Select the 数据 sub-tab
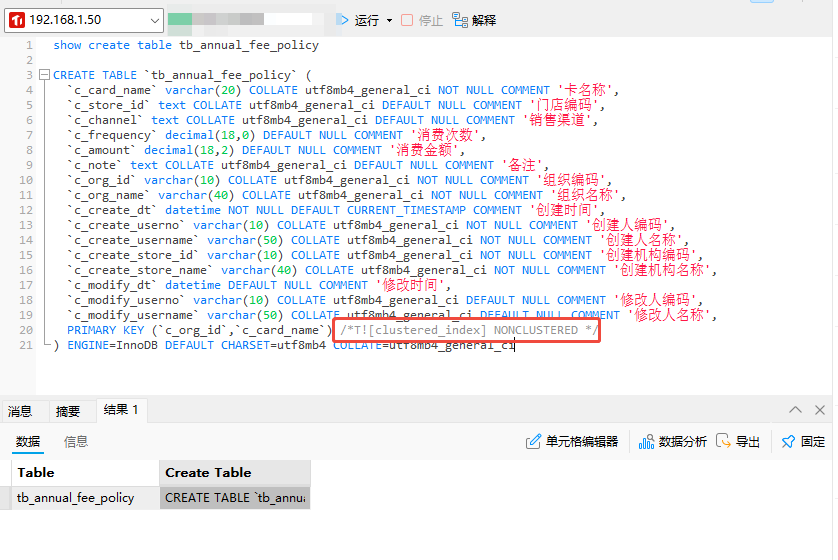This screenshot has height=560, width=838. click(x=28, y=441)
